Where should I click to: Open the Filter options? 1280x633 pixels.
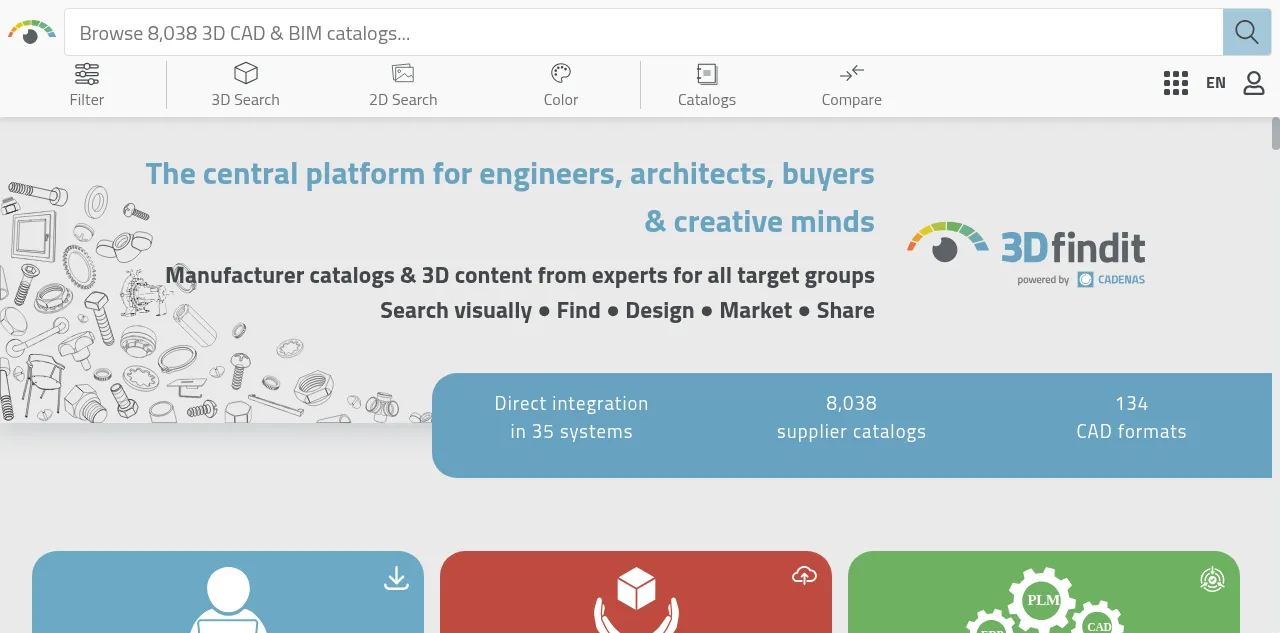coord(87,85)
